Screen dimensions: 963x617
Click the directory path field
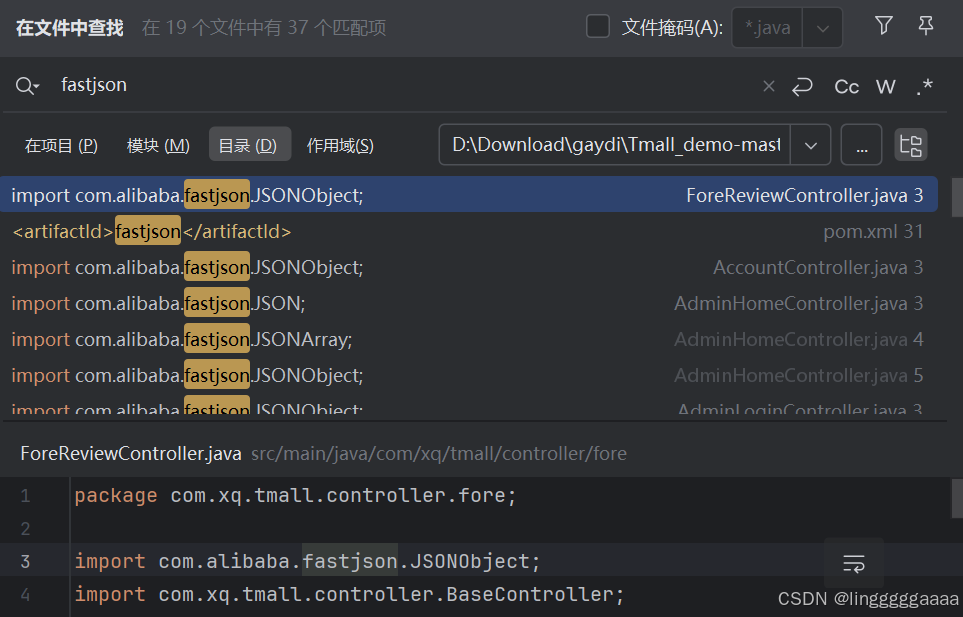(615, 145)
